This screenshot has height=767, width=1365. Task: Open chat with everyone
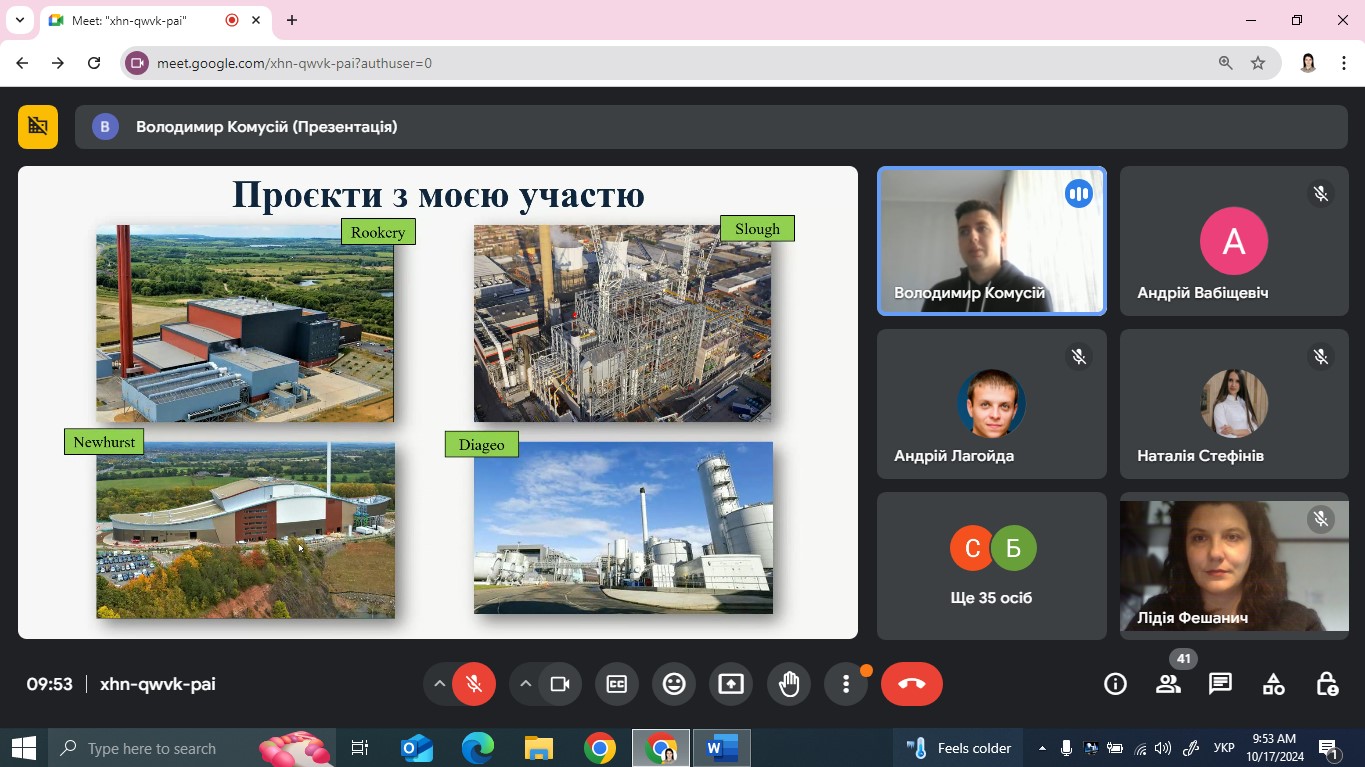1220,684
